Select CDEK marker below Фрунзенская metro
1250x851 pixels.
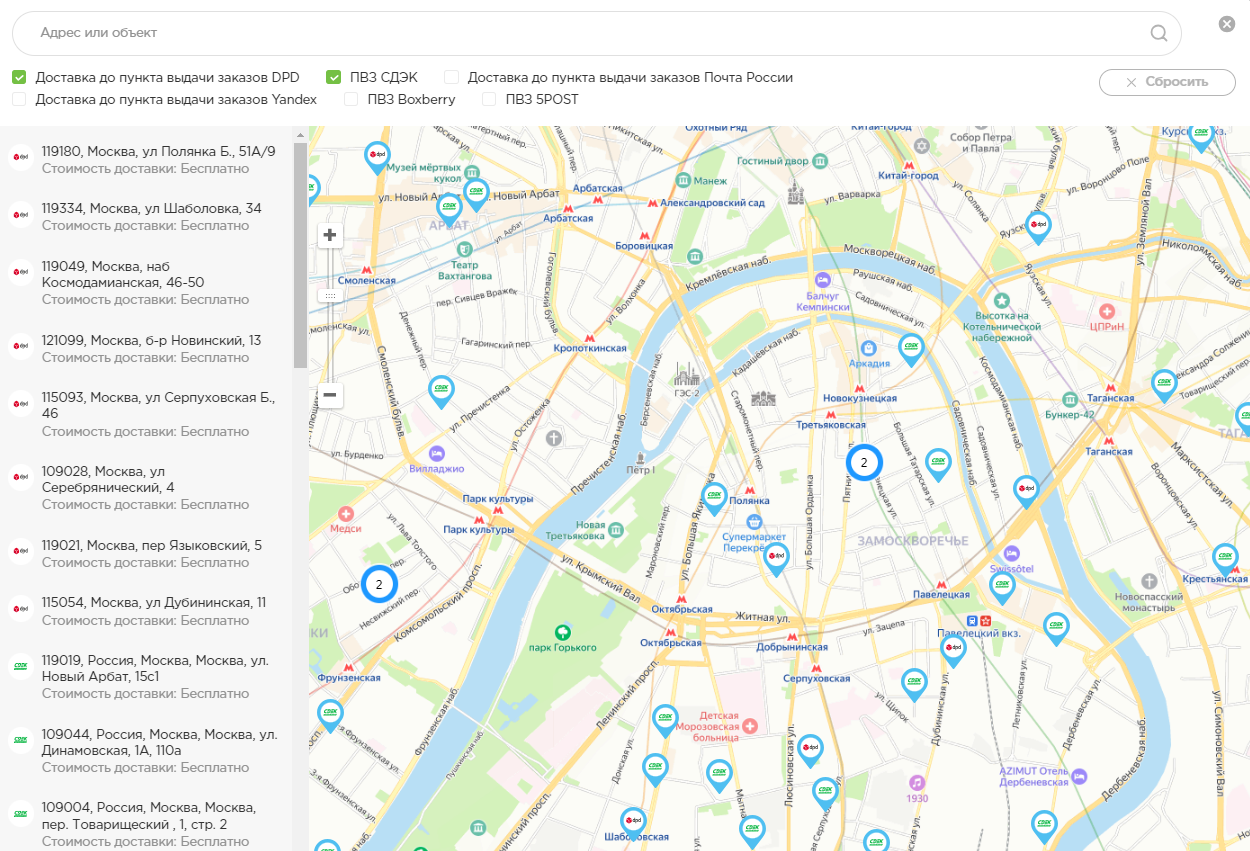330,716
